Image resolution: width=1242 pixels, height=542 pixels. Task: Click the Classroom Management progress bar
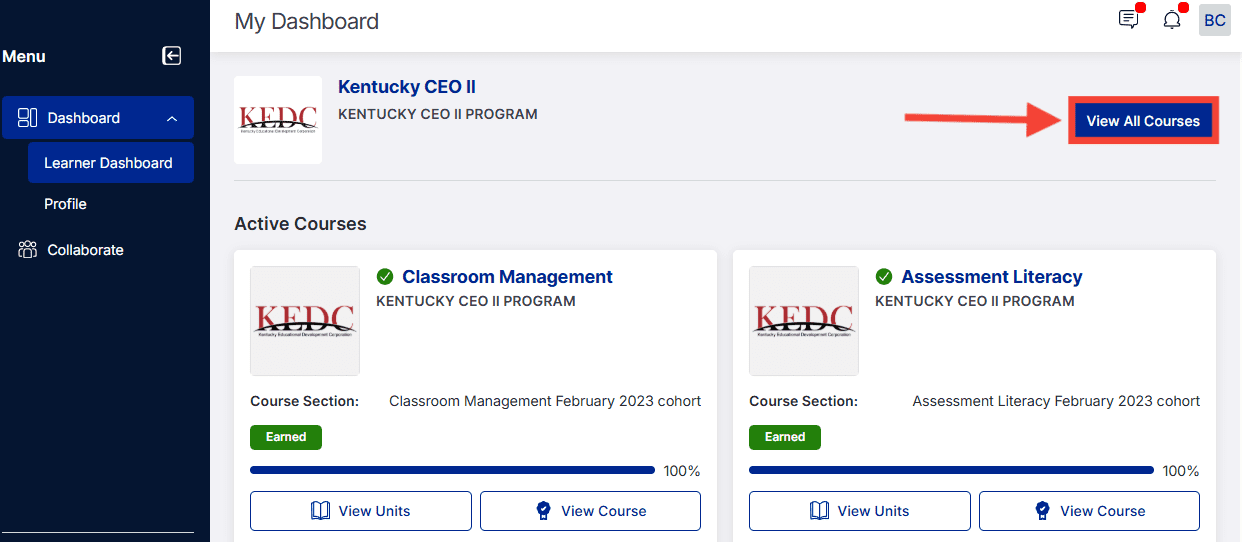[452, 470]
